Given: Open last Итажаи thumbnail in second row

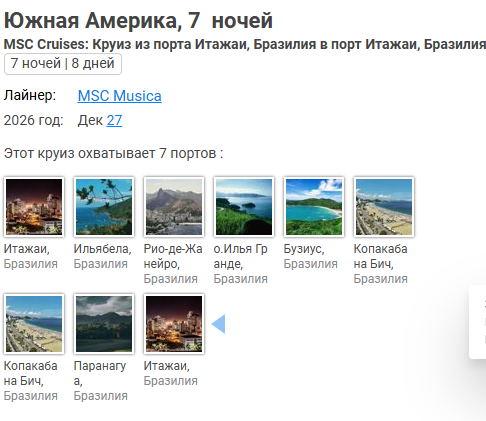Looking at the screenshot, I should [x=174, y=324].
